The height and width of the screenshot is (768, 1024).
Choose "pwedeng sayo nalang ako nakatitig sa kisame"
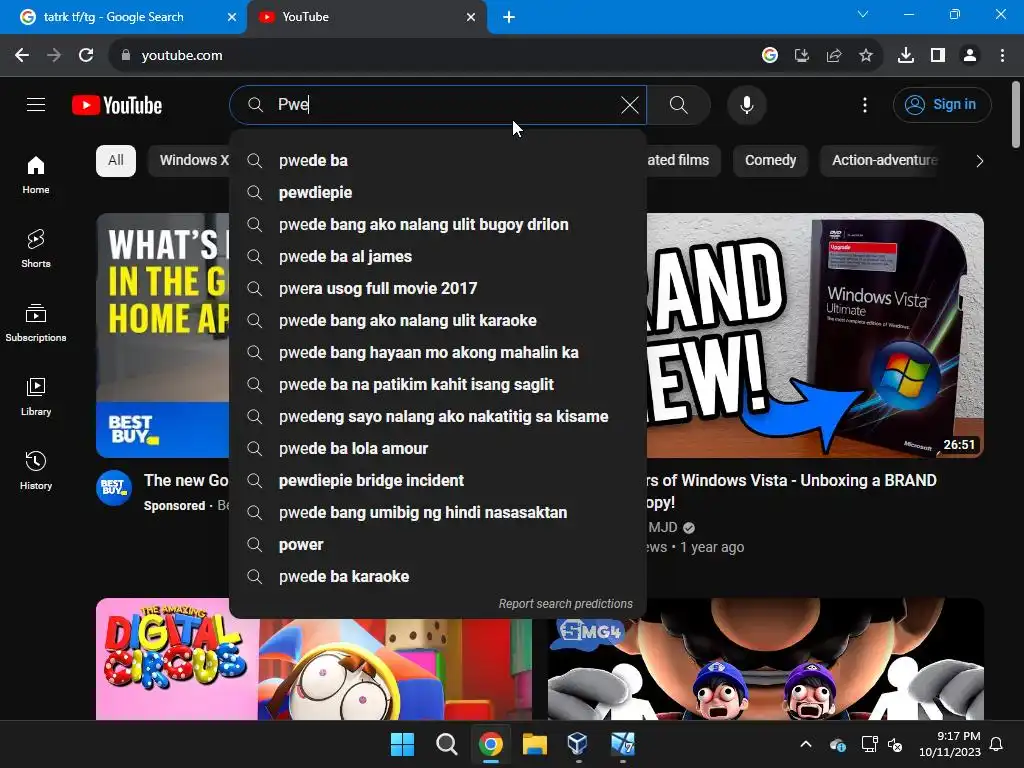[x=438, y=417]
